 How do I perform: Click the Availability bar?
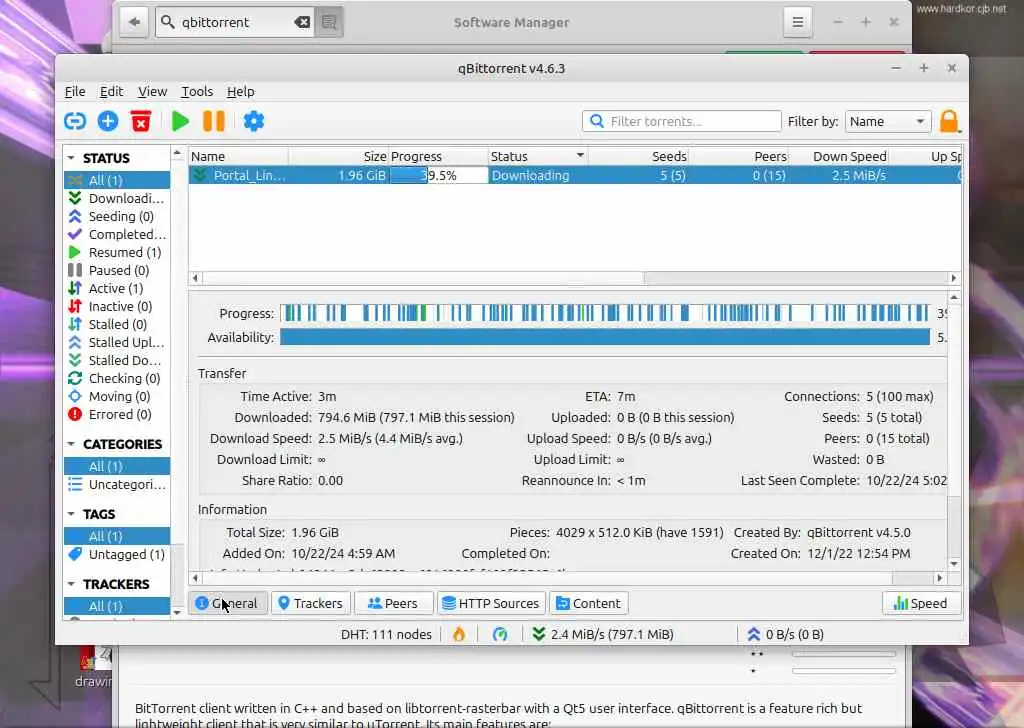[x=605, y=338]
